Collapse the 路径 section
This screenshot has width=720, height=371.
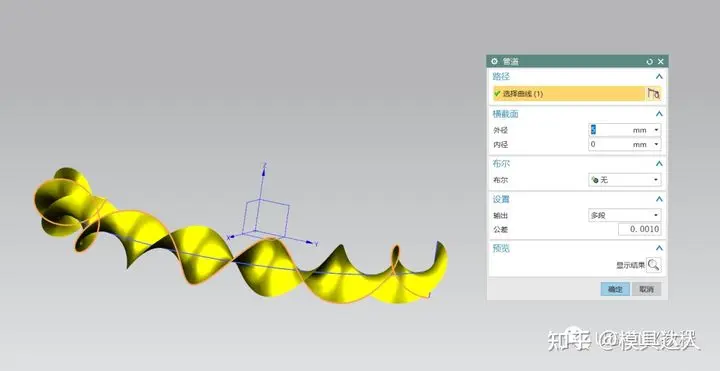(659, 77)
